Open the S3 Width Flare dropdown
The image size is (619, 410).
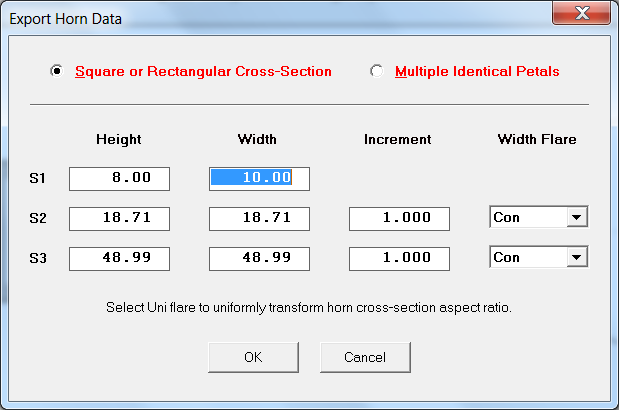(577, 257)
